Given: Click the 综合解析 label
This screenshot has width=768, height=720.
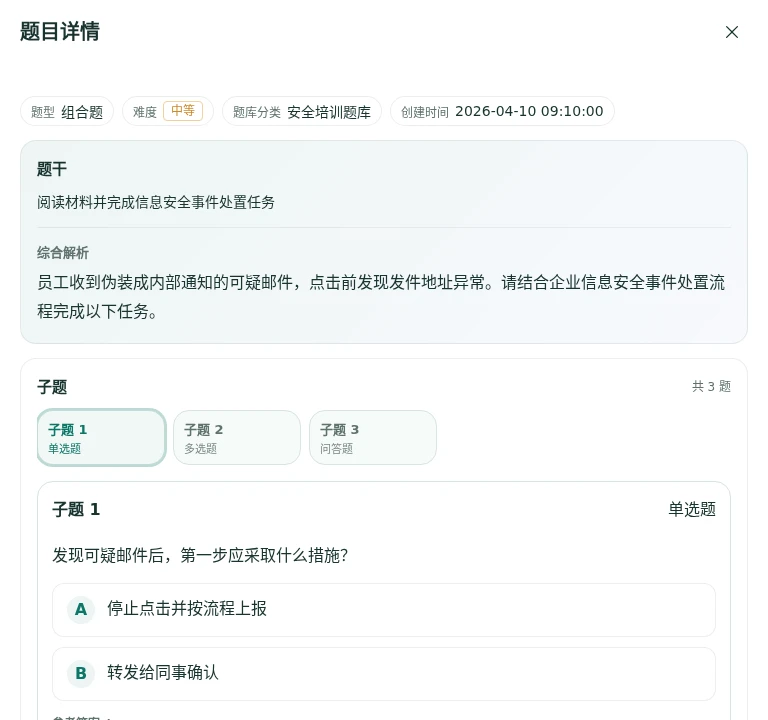Looking at the screenshot, I should (63, 253).
